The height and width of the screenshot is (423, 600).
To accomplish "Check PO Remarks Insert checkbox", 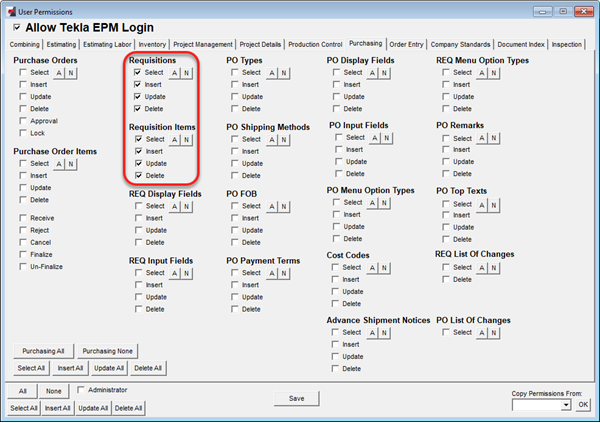I will [x=446, y=149].
